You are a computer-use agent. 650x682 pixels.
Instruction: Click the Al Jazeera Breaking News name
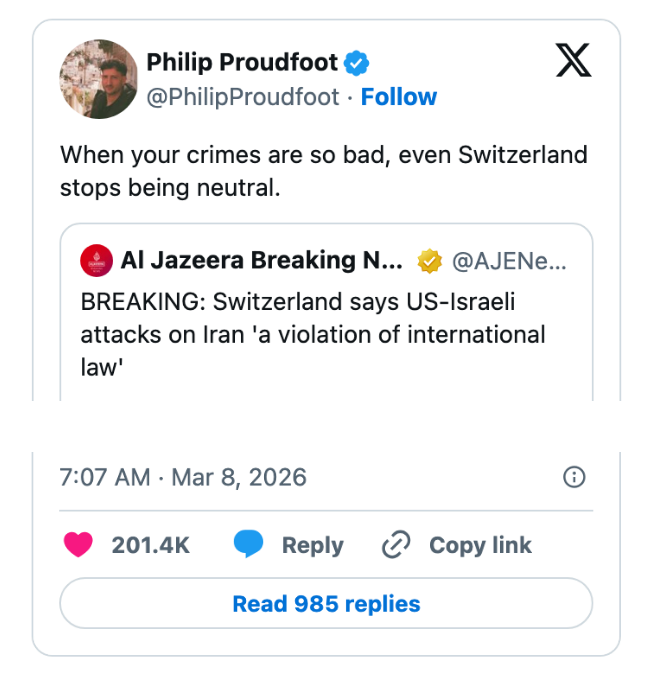coord(261,262)
